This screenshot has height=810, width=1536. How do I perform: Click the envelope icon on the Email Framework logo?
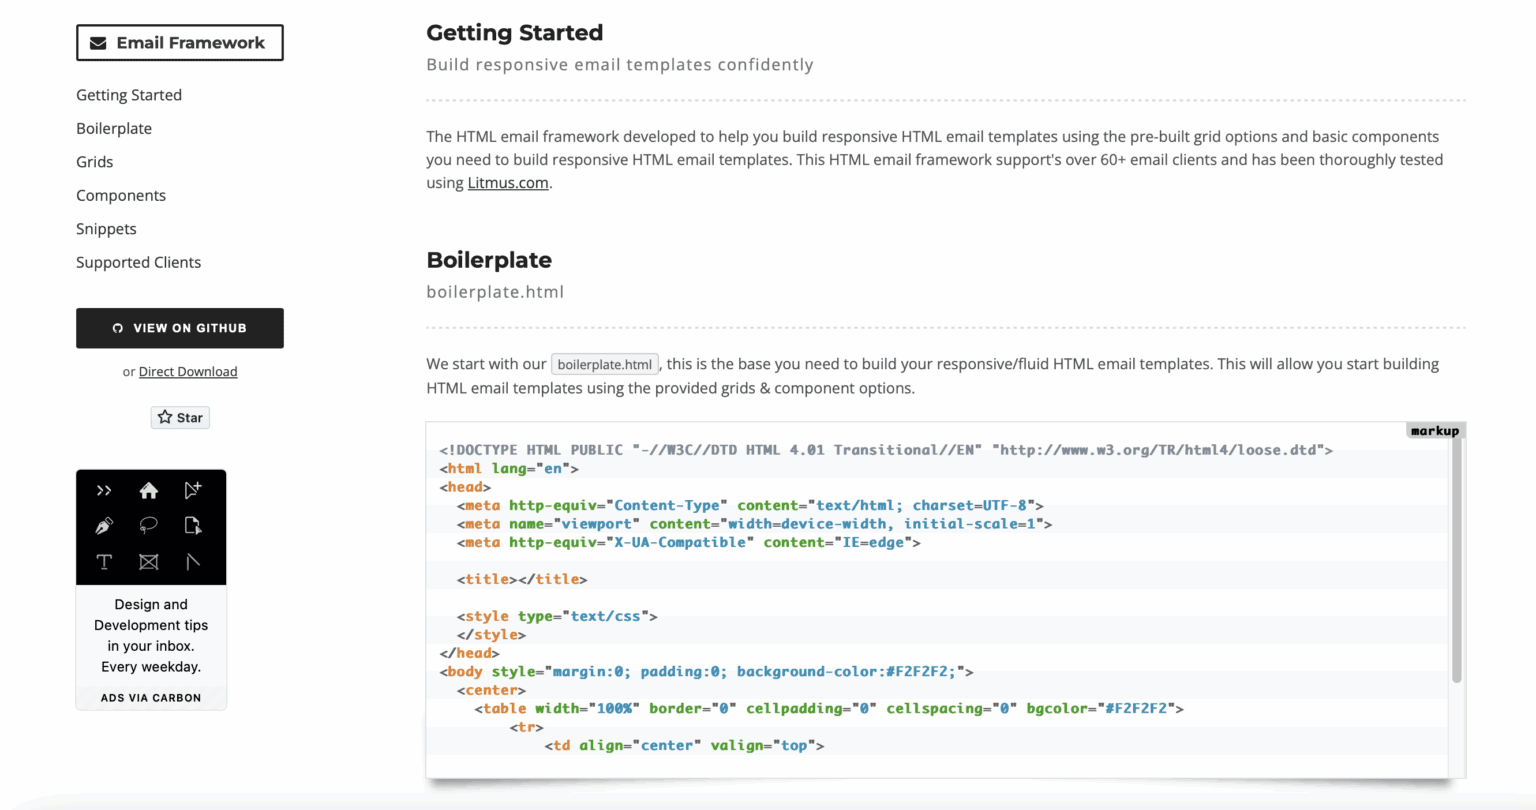97,42
